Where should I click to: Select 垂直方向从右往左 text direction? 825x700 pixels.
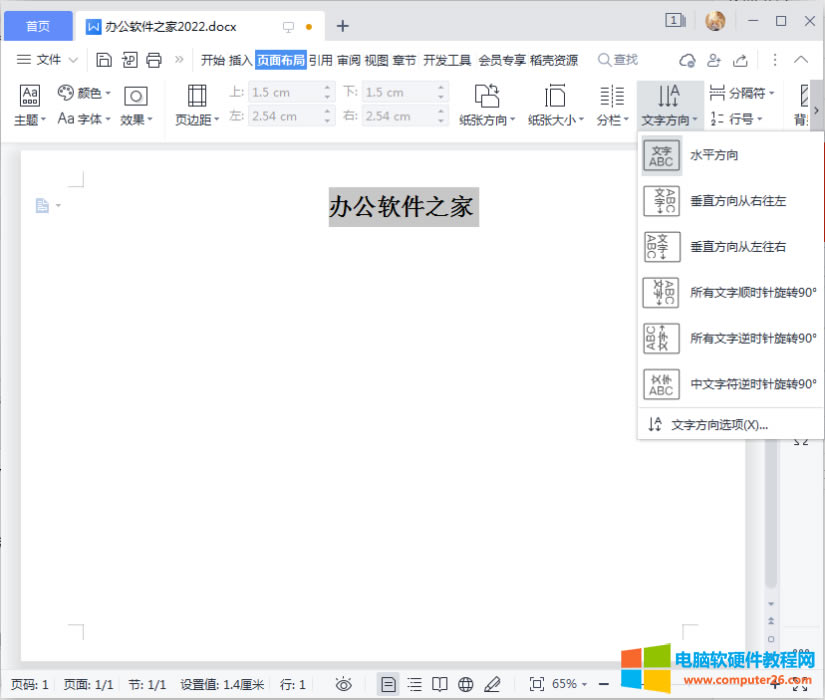[x=730, y=201]
